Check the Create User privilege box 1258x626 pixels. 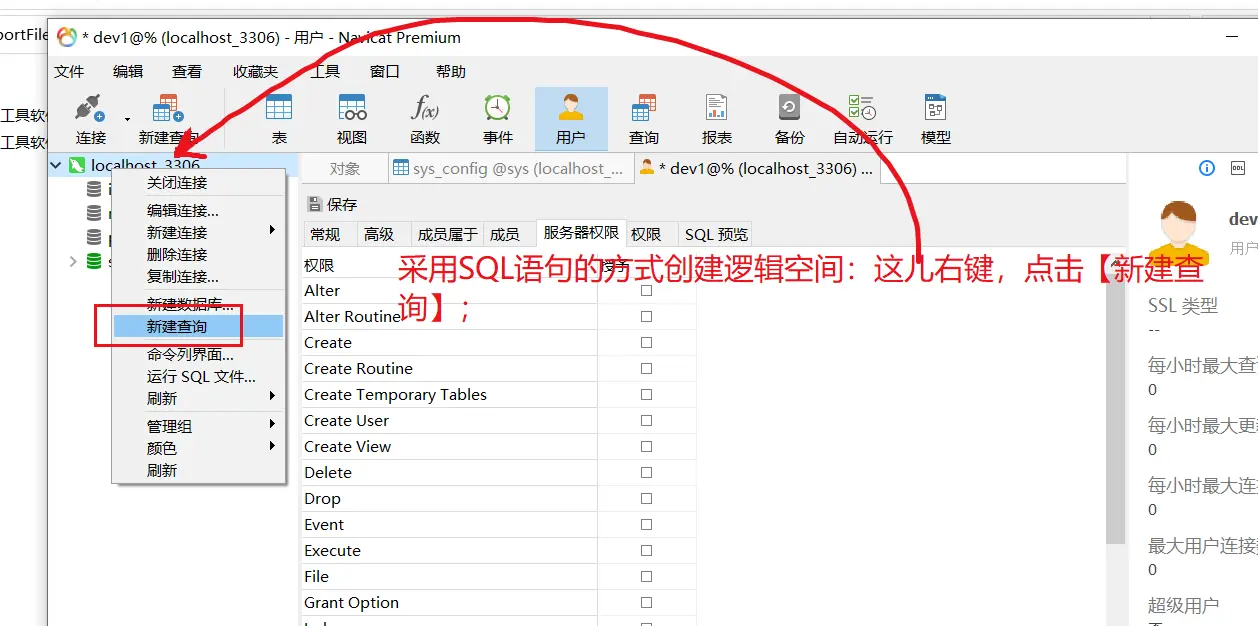click(646, 420)
